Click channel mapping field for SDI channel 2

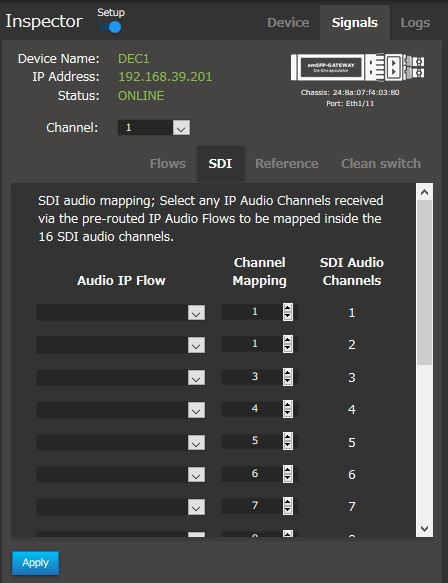[x=252, y=344]
